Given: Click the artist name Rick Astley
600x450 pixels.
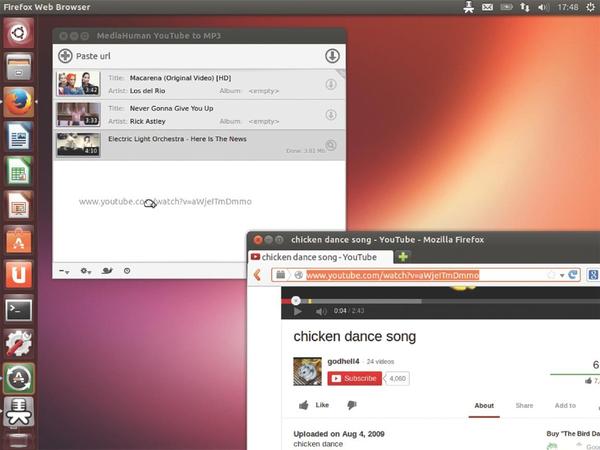Looking at the screenshot, I should [147, 121].
